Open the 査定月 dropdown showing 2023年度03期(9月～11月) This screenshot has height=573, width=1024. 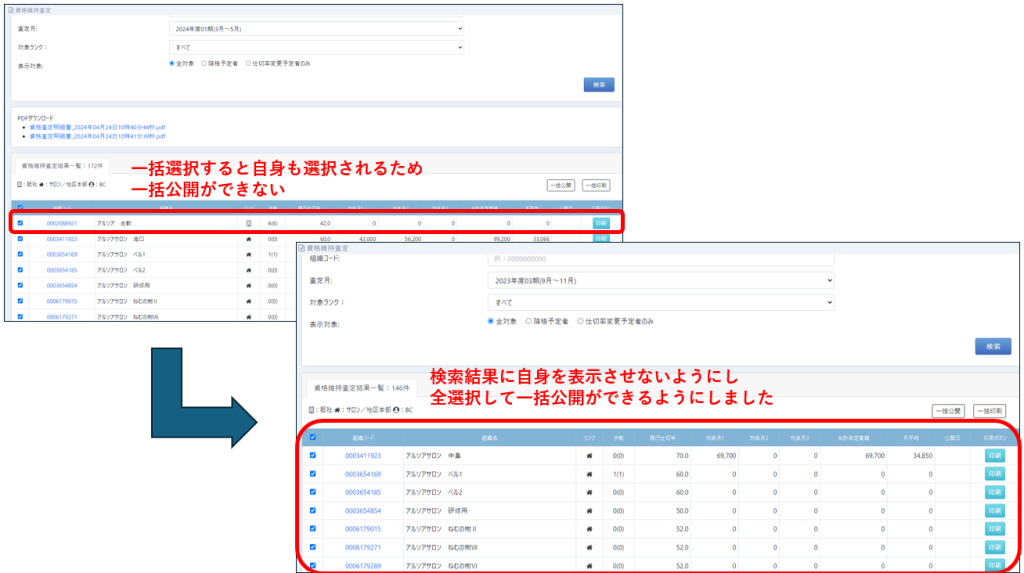[660, 281]
